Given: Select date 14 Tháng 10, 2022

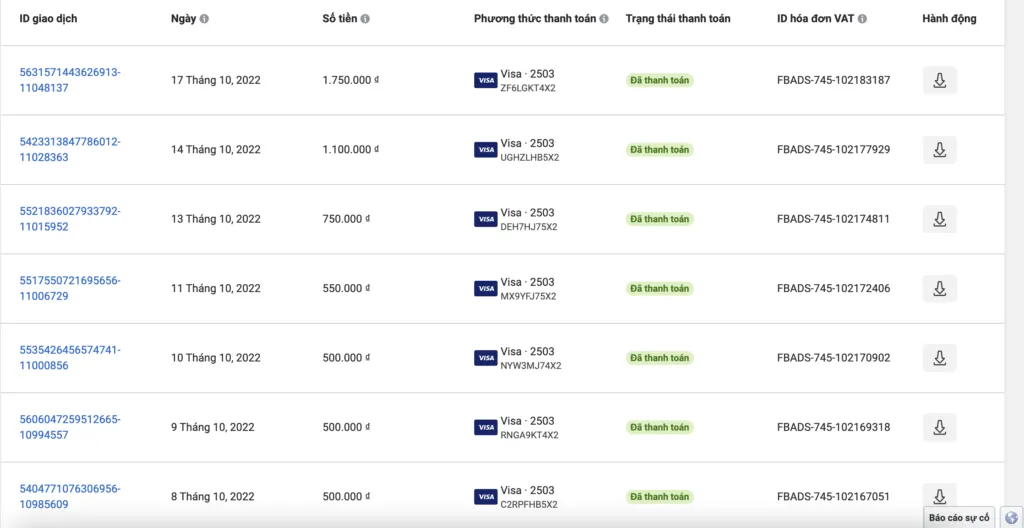Looking at the screenshot, I should [x=216, y=150].
